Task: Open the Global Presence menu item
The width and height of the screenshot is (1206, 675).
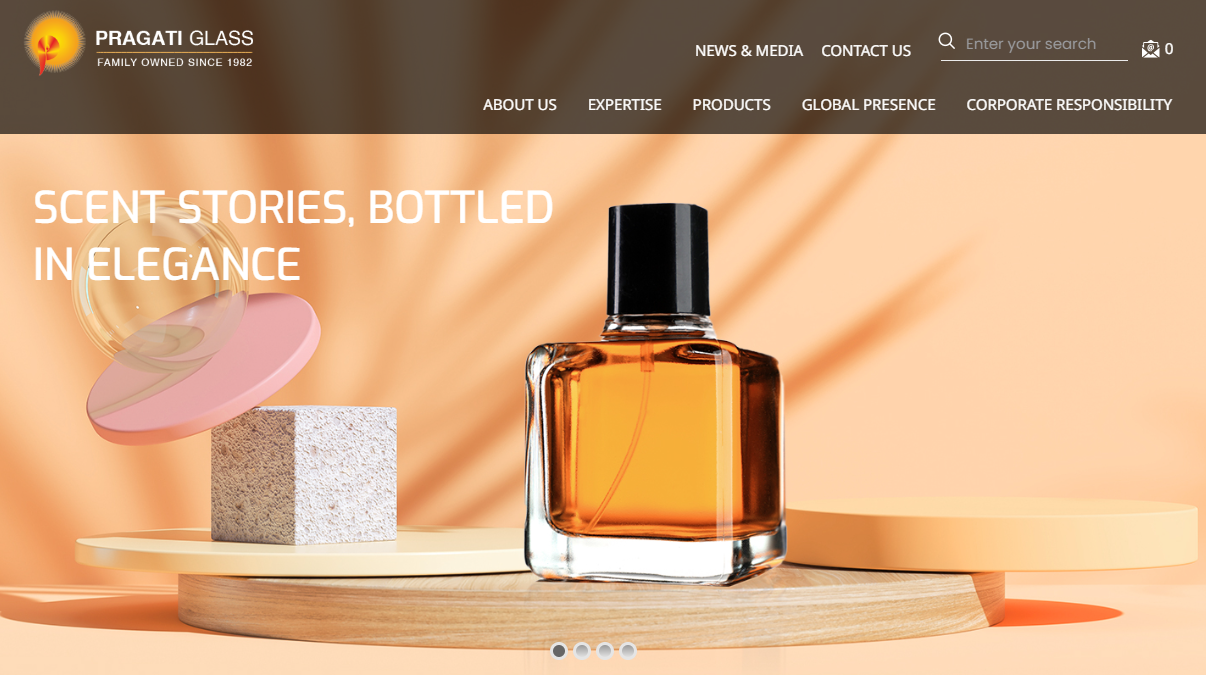Action: (x=869, y=104)
